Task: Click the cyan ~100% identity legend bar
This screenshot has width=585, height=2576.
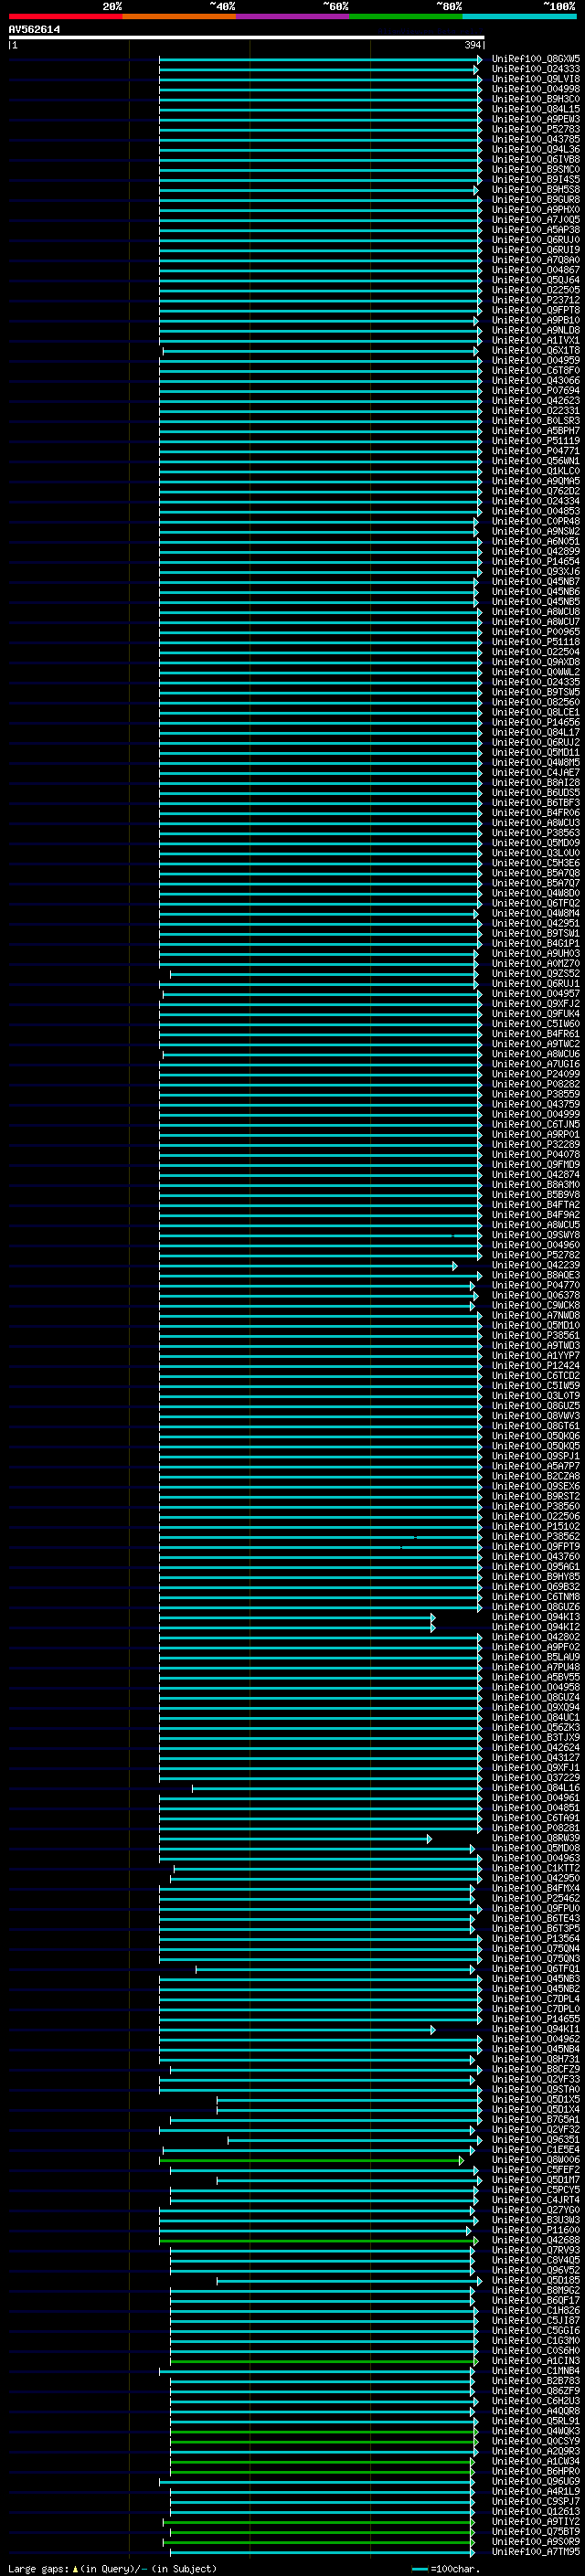Action: click(520, 16)
